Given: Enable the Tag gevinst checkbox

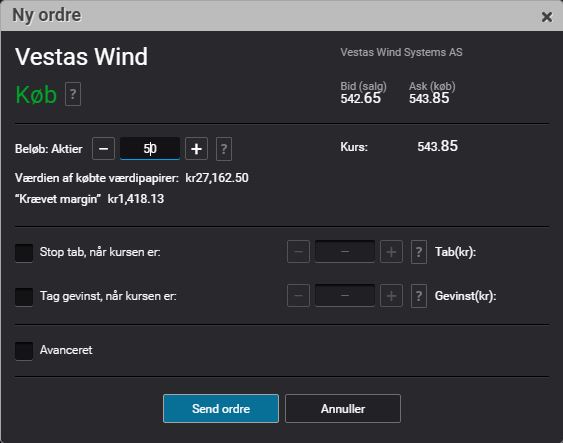Looking at the screenshot, I should [24, 297].
